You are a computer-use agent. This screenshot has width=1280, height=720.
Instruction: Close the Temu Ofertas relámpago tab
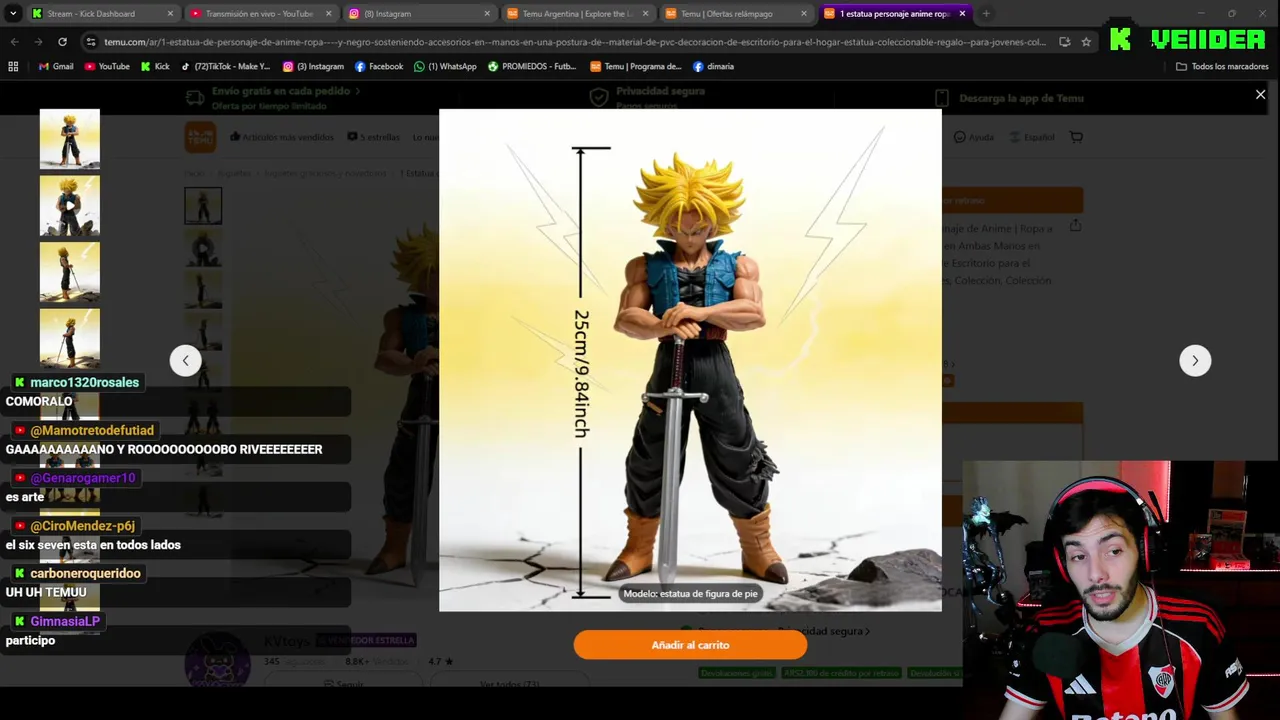click(x=804, y=14)
